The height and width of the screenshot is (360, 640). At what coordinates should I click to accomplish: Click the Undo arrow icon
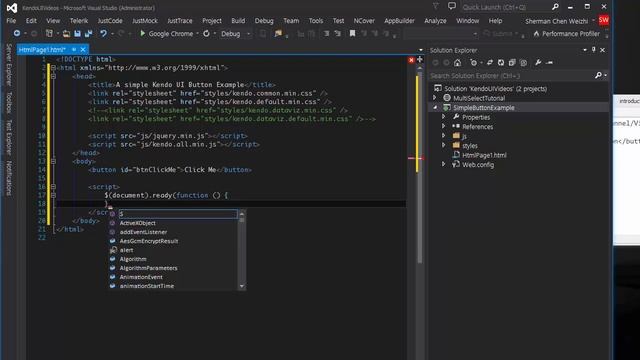[x=103, y=33]
